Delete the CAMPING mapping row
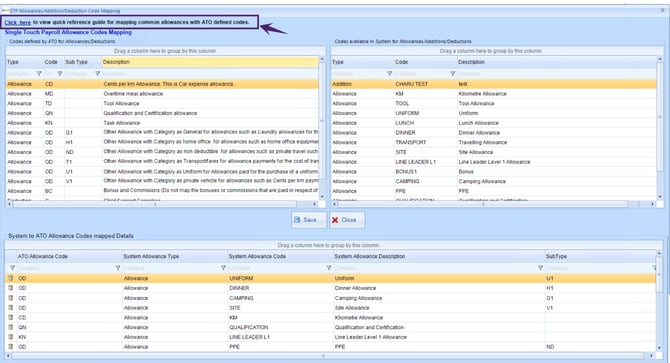 [x=11, y=298]
